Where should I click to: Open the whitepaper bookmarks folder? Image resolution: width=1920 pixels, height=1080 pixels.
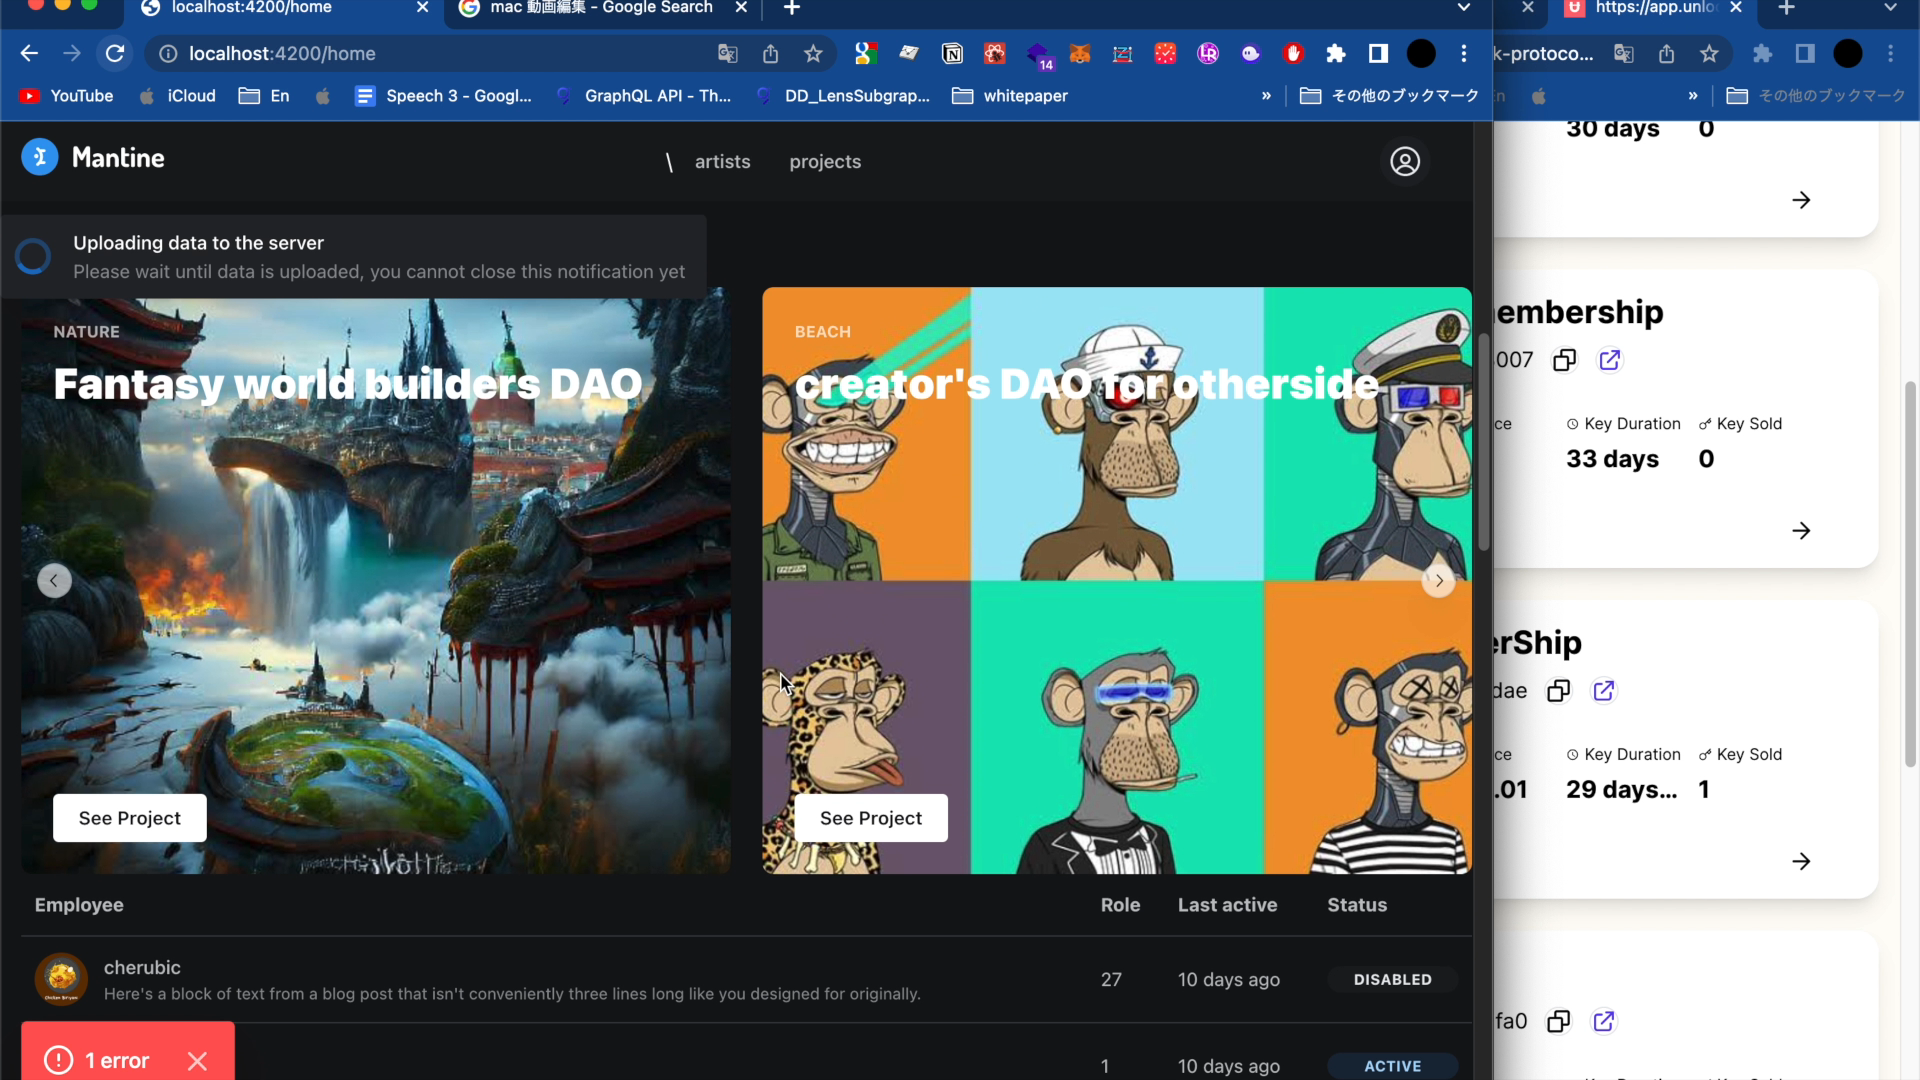[x=1010, y=96]
